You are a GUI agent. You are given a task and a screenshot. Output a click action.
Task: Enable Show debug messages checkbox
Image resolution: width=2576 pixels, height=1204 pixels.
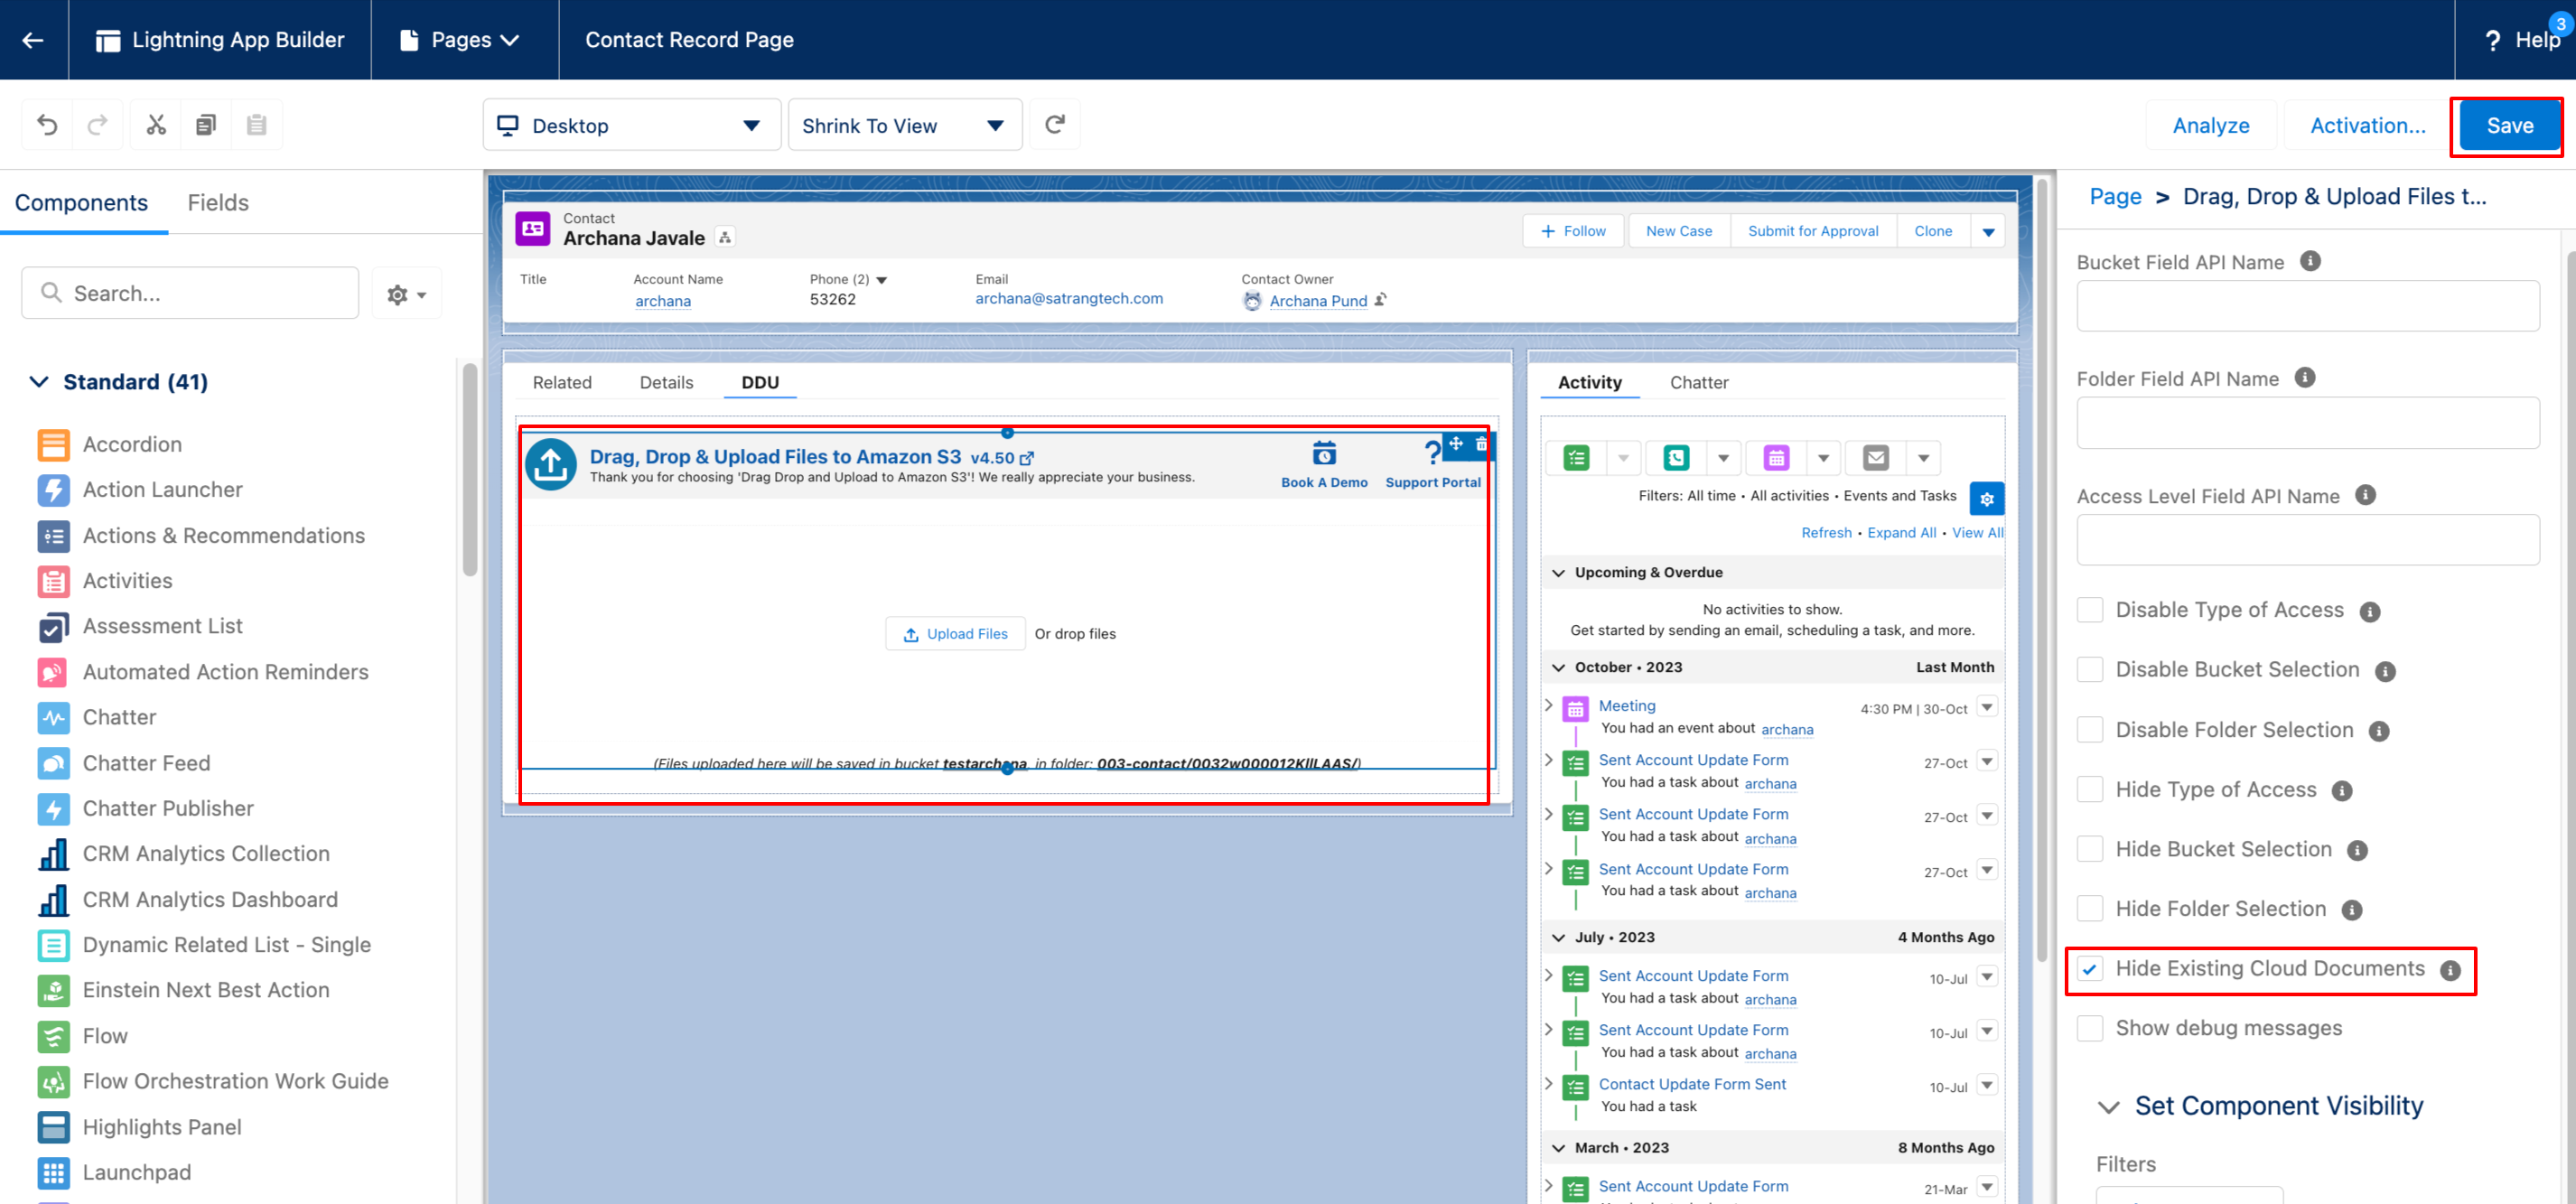point(2090,1029)
